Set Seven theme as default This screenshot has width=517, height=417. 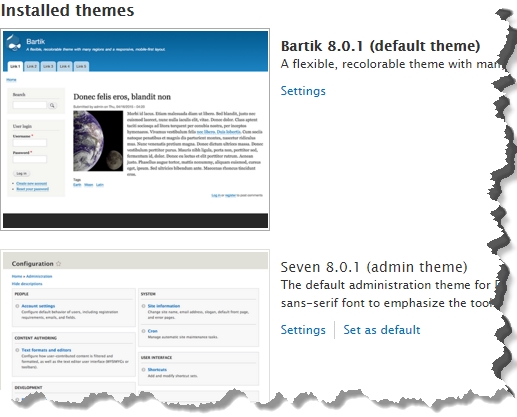[382, 330]
